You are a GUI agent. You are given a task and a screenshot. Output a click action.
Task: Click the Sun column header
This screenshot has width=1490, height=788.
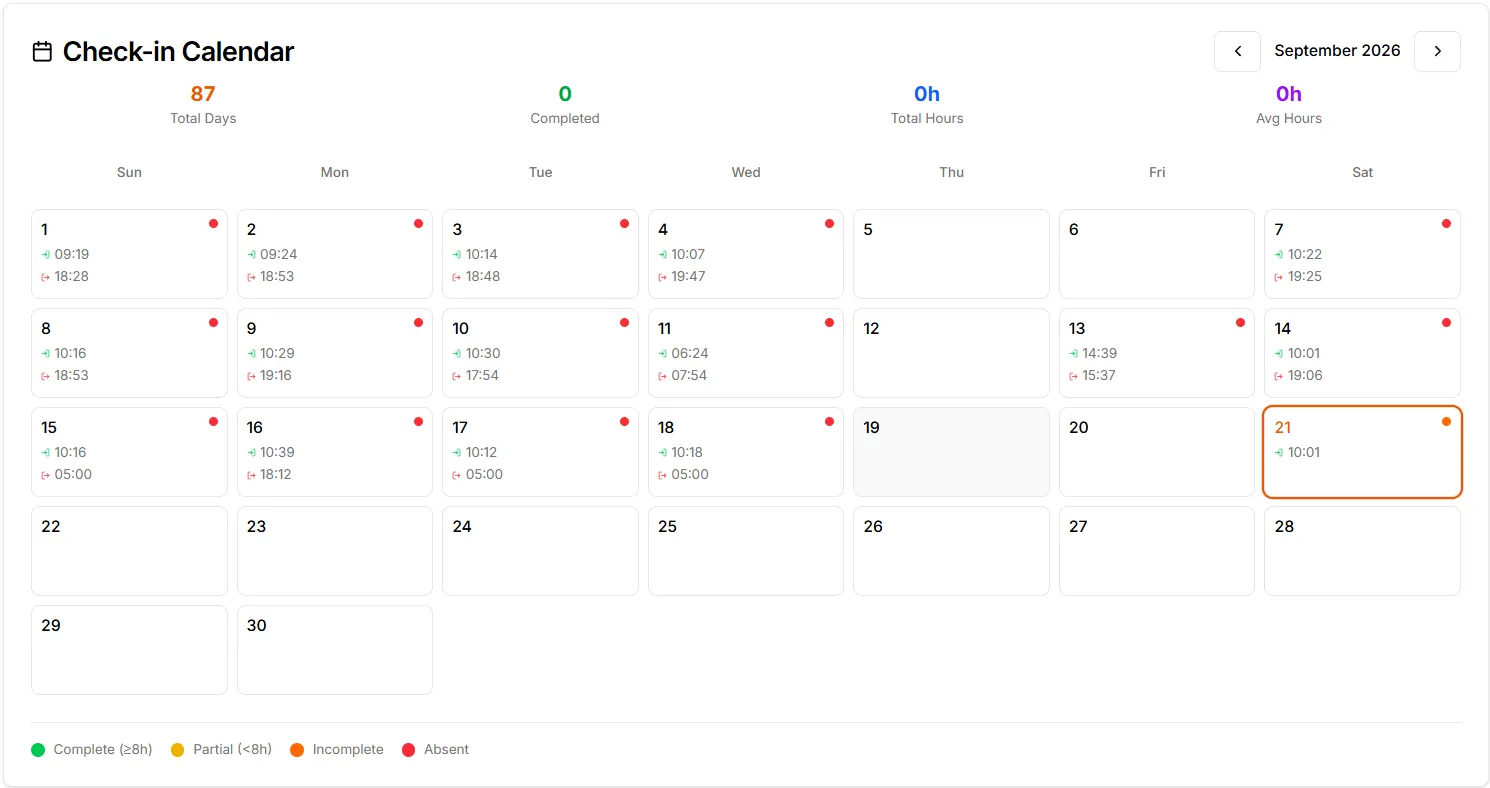[129, 172]
